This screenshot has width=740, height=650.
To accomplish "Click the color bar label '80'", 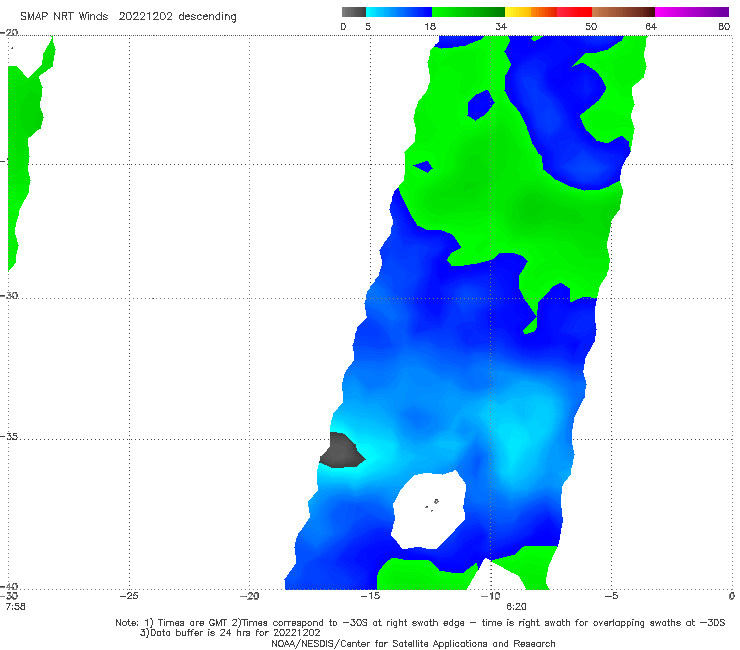I will click(x=724, y=26).
